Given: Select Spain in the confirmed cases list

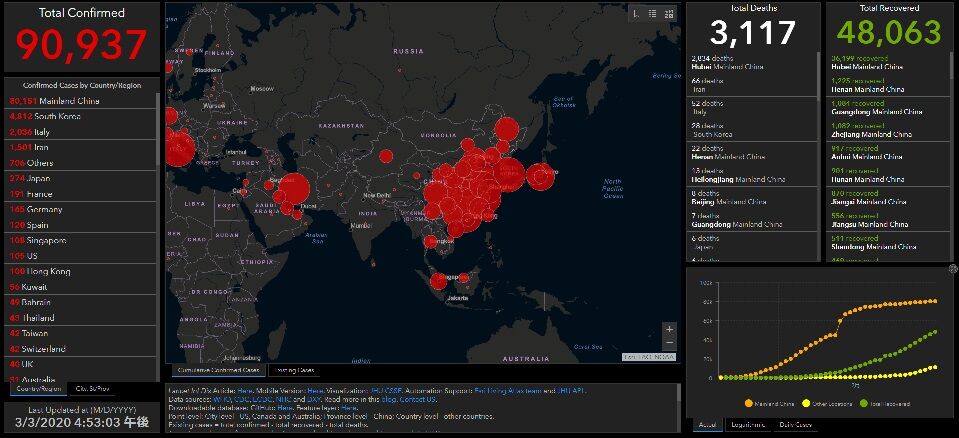Looking at the screenshot, I should [81, 225].
